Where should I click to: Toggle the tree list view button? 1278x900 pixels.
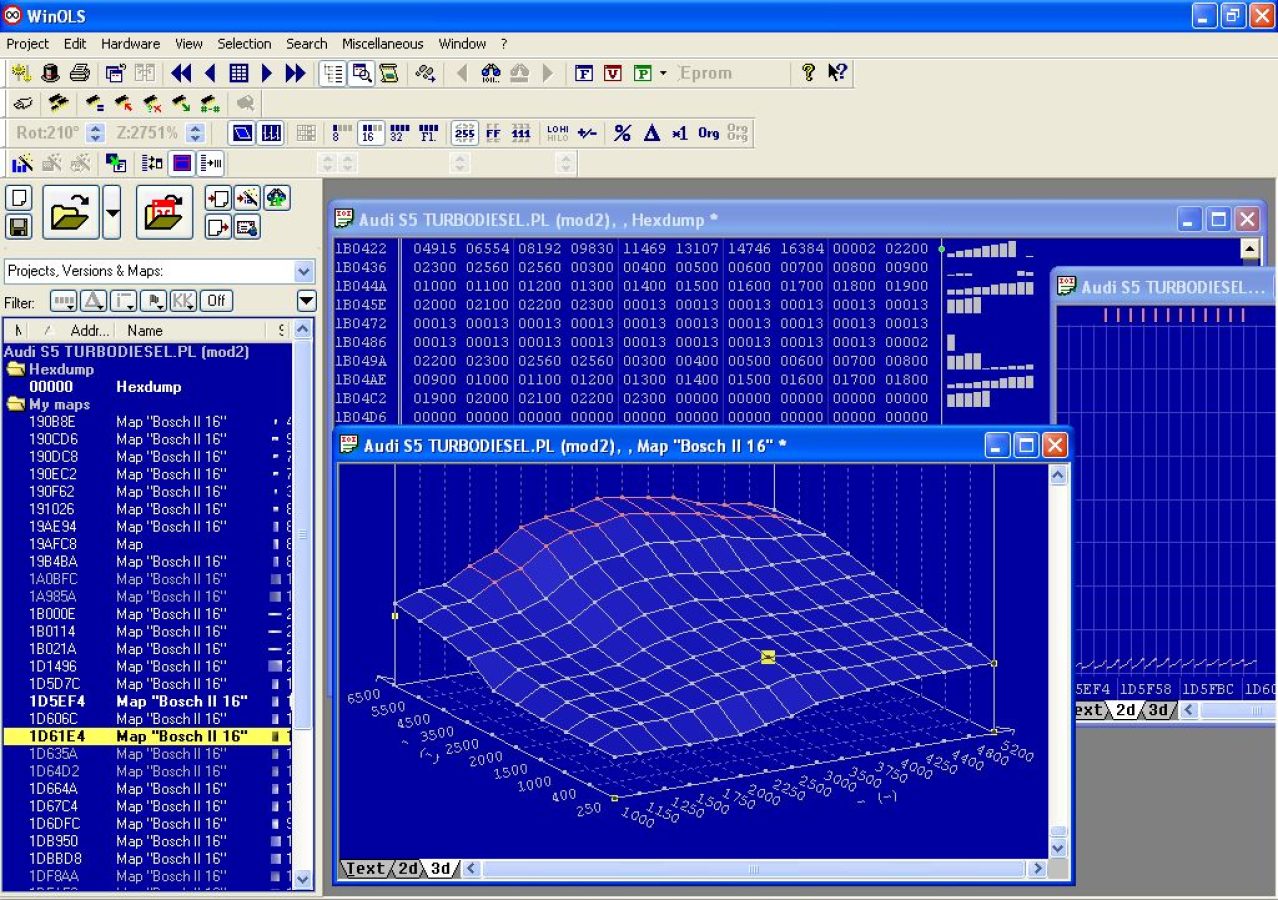333,73
